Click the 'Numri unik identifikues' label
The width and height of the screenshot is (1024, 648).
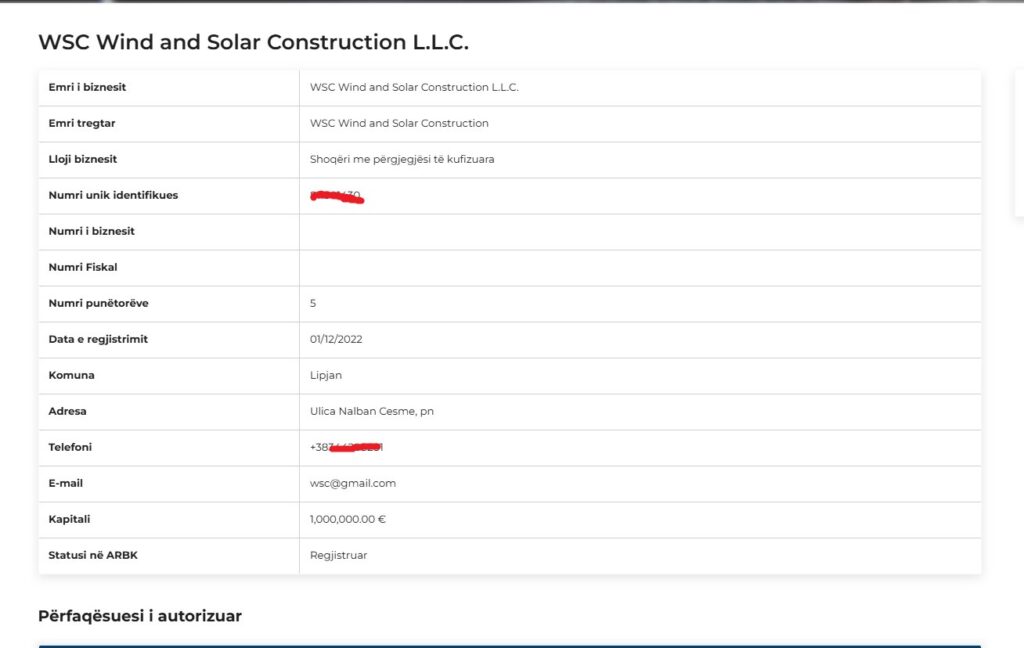click(x=113, y=195)
